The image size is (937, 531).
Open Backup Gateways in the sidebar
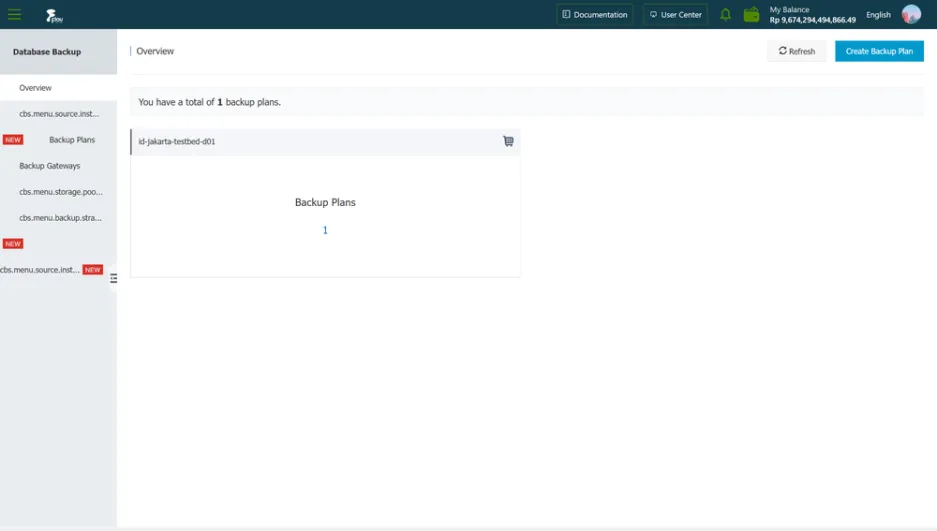pos(50,166)
